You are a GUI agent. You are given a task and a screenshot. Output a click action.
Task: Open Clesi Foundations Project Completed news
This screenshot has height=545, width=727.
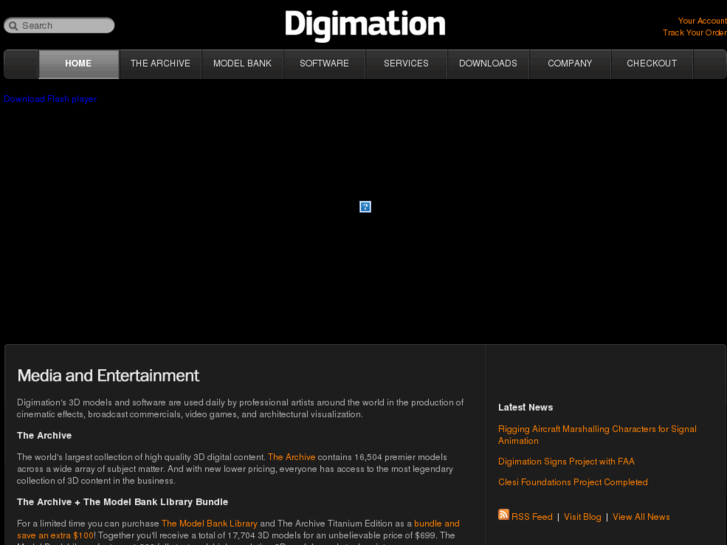tap(573, 482)
